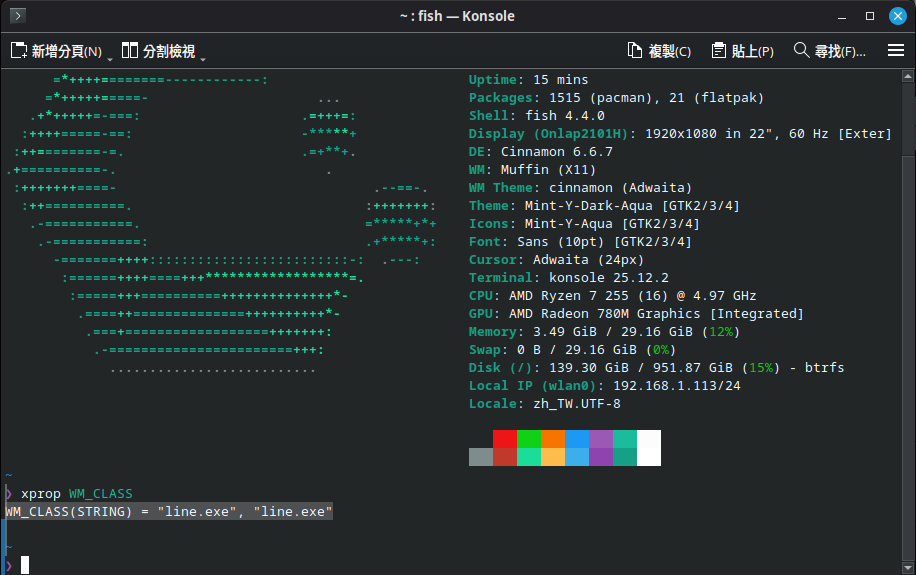Open the find (尋找) search tool
916x575 pixels.
pyautogui.click(x=830, y=51)
